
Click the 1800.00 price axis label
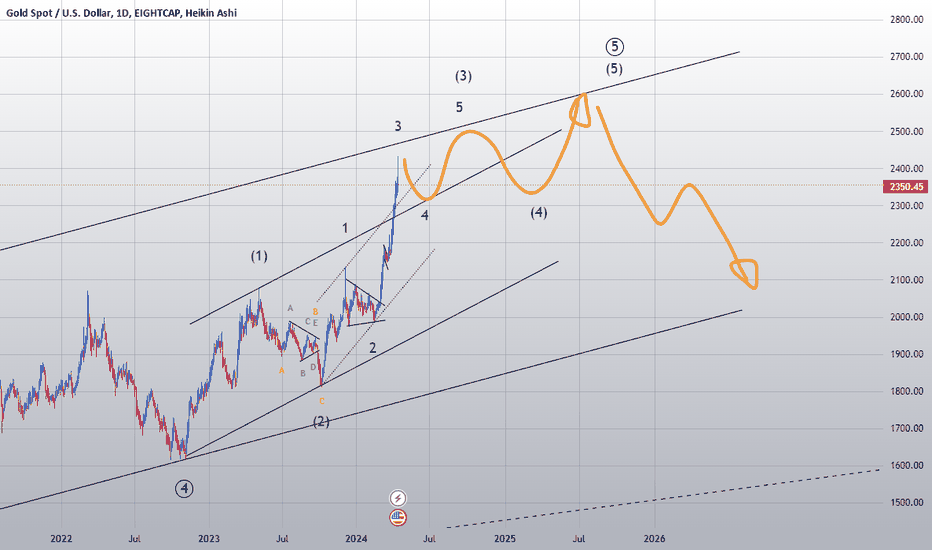[x=906, y=391]
